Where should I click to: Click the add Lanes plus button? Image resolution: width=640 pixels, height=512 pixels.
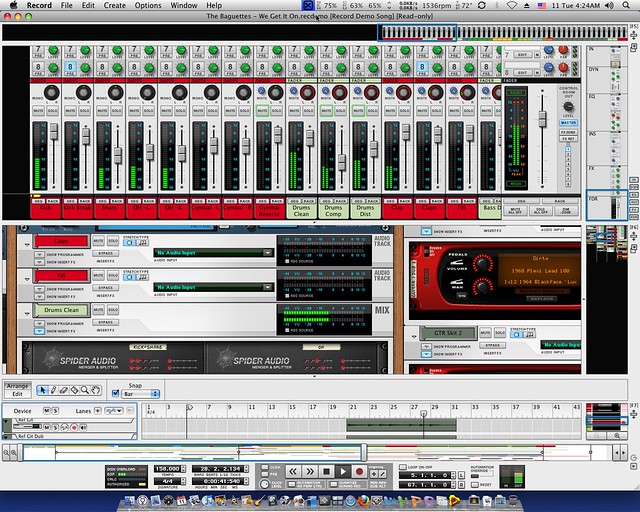pos(98,411)
